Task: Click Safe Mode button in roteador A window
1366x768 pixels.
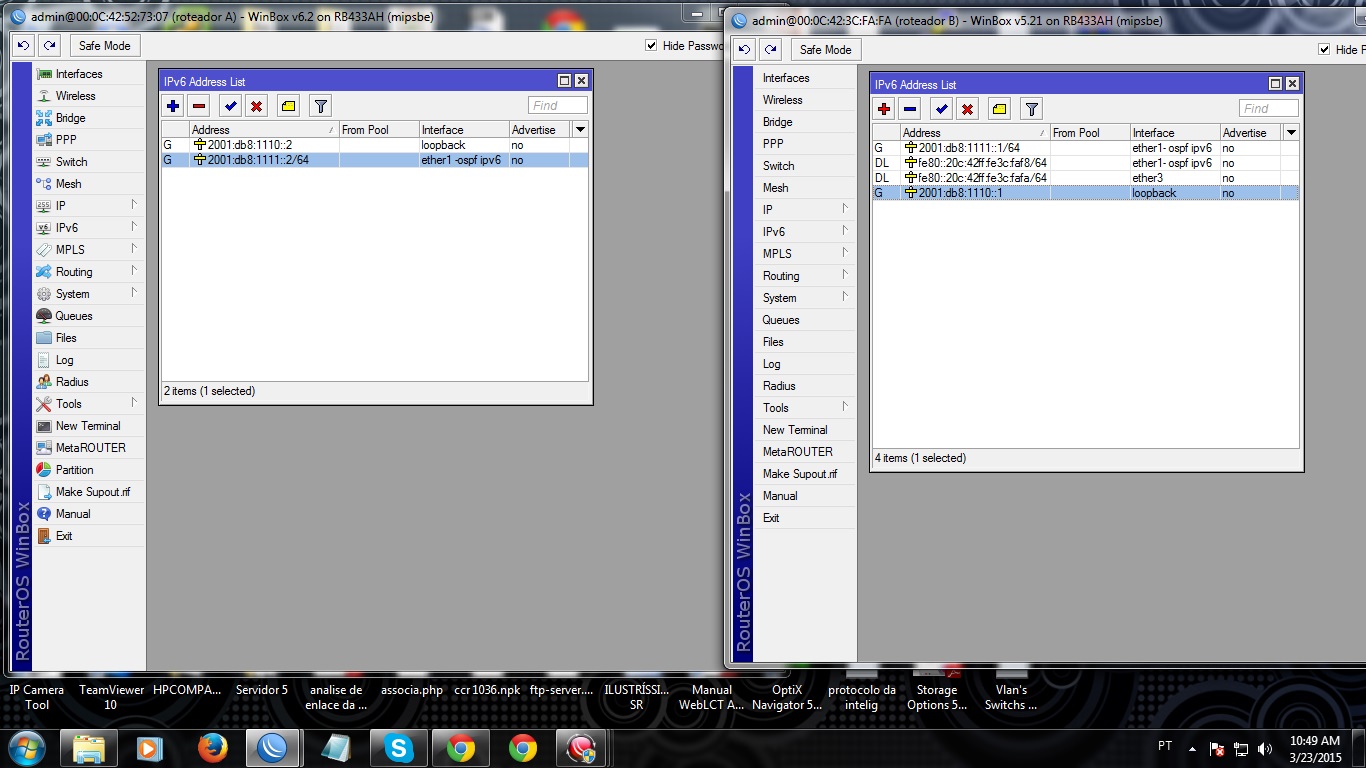Action: click(105, 46)
